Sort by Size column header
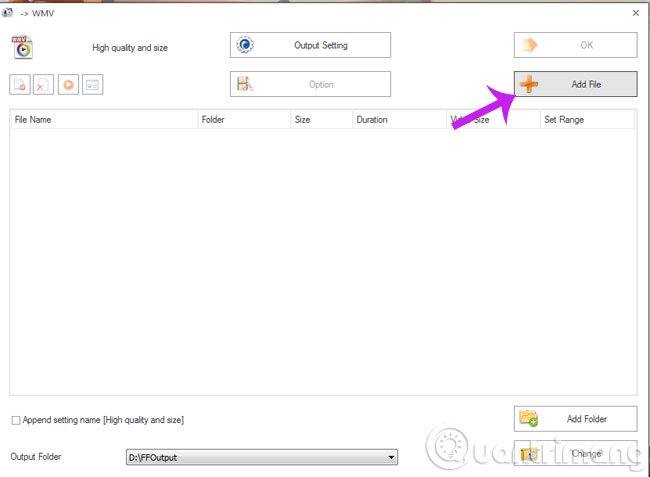 (x=321, y=119)
